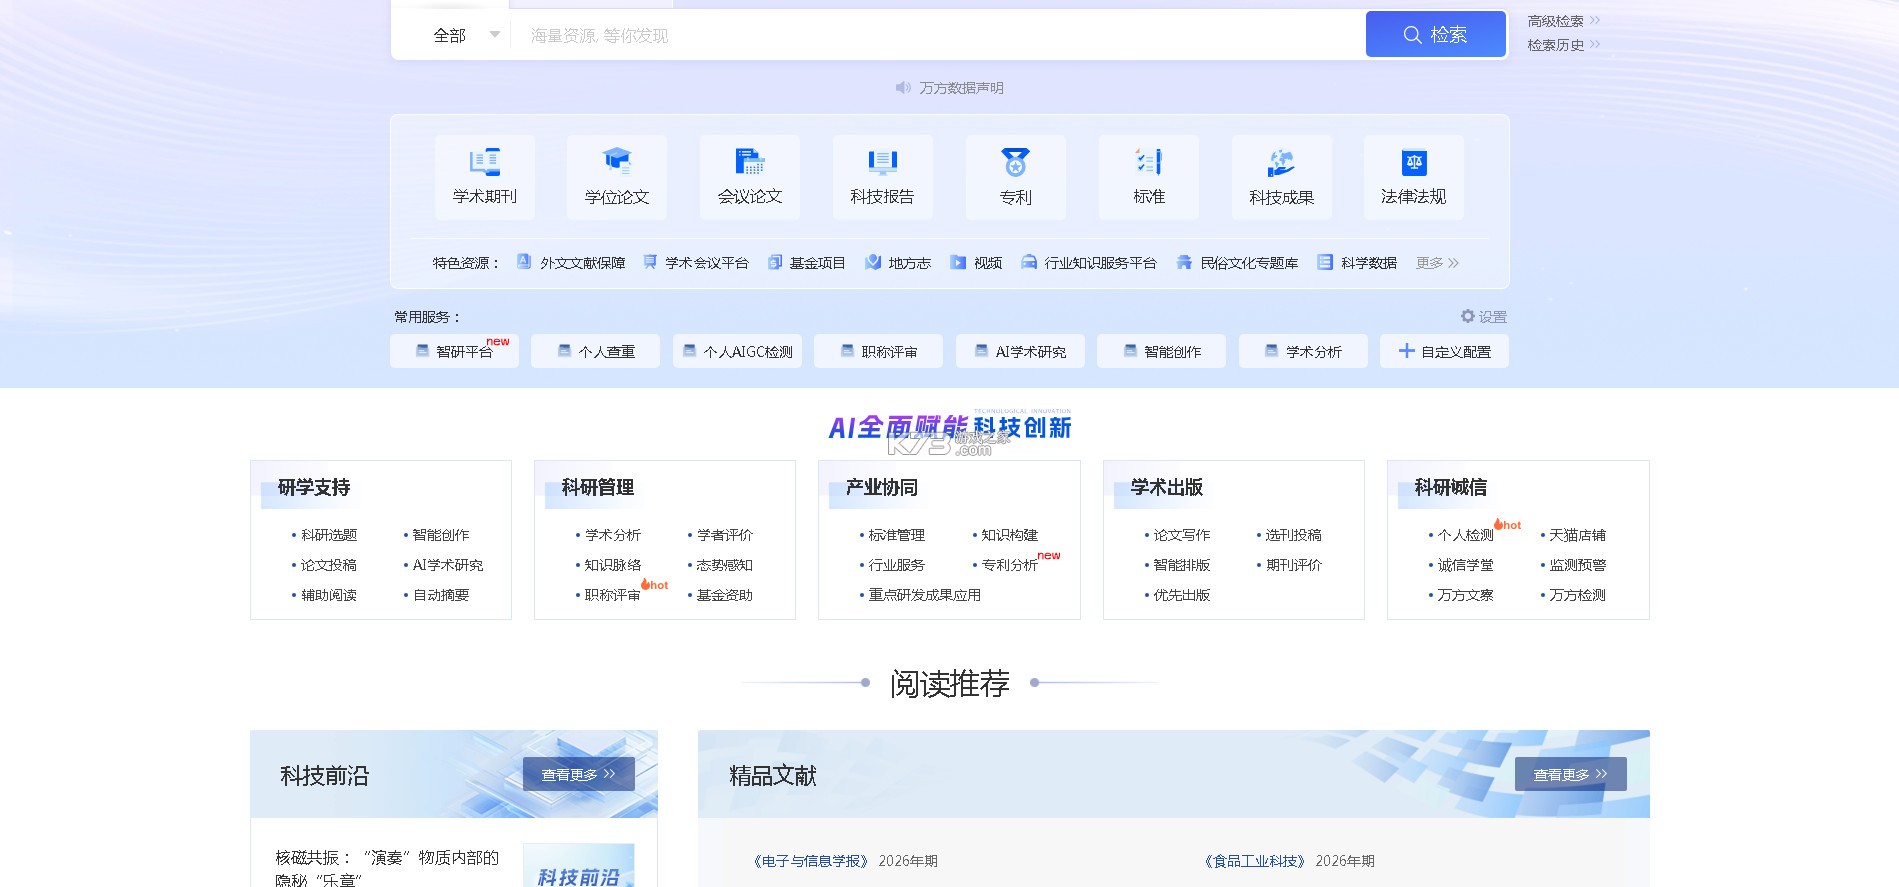Open 论文投稿 under 研学支持
Screen dimensions: 1899x887
(x=329, y=565)
